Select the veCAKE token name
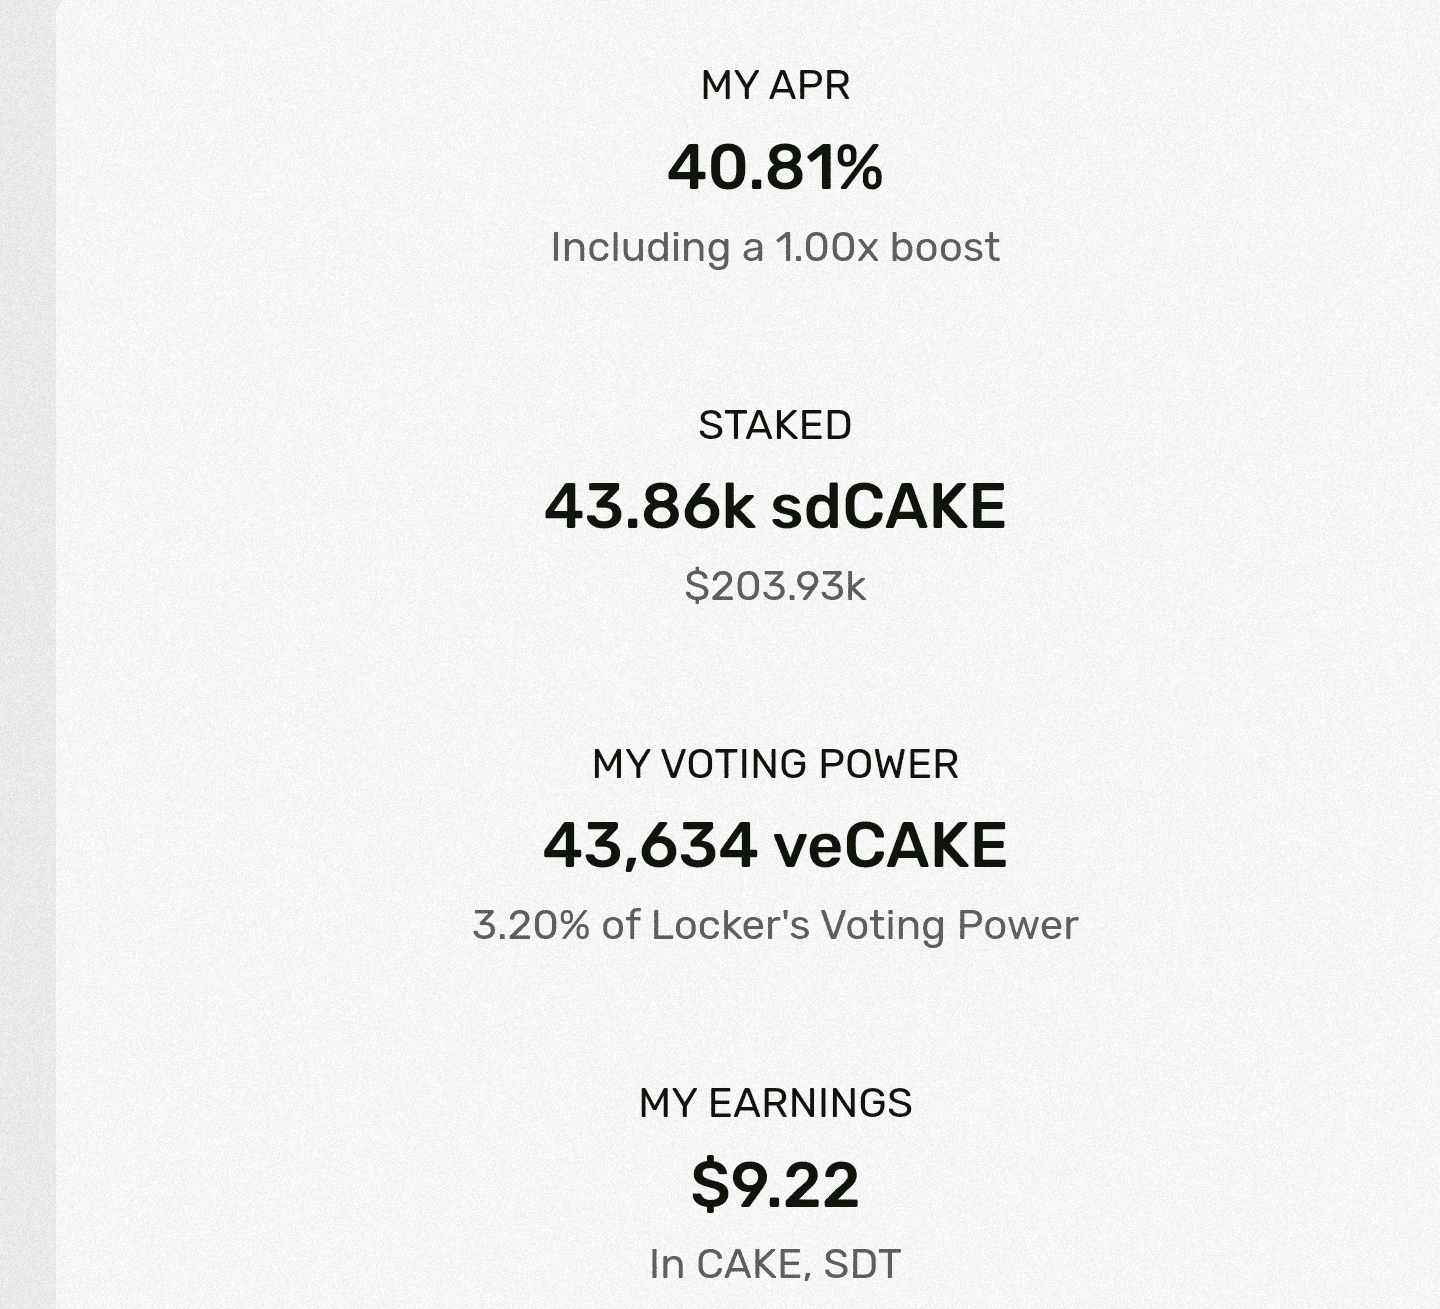Image resolution: width=1440 pixels, height=1309 pixels. [x=890, y=846]
